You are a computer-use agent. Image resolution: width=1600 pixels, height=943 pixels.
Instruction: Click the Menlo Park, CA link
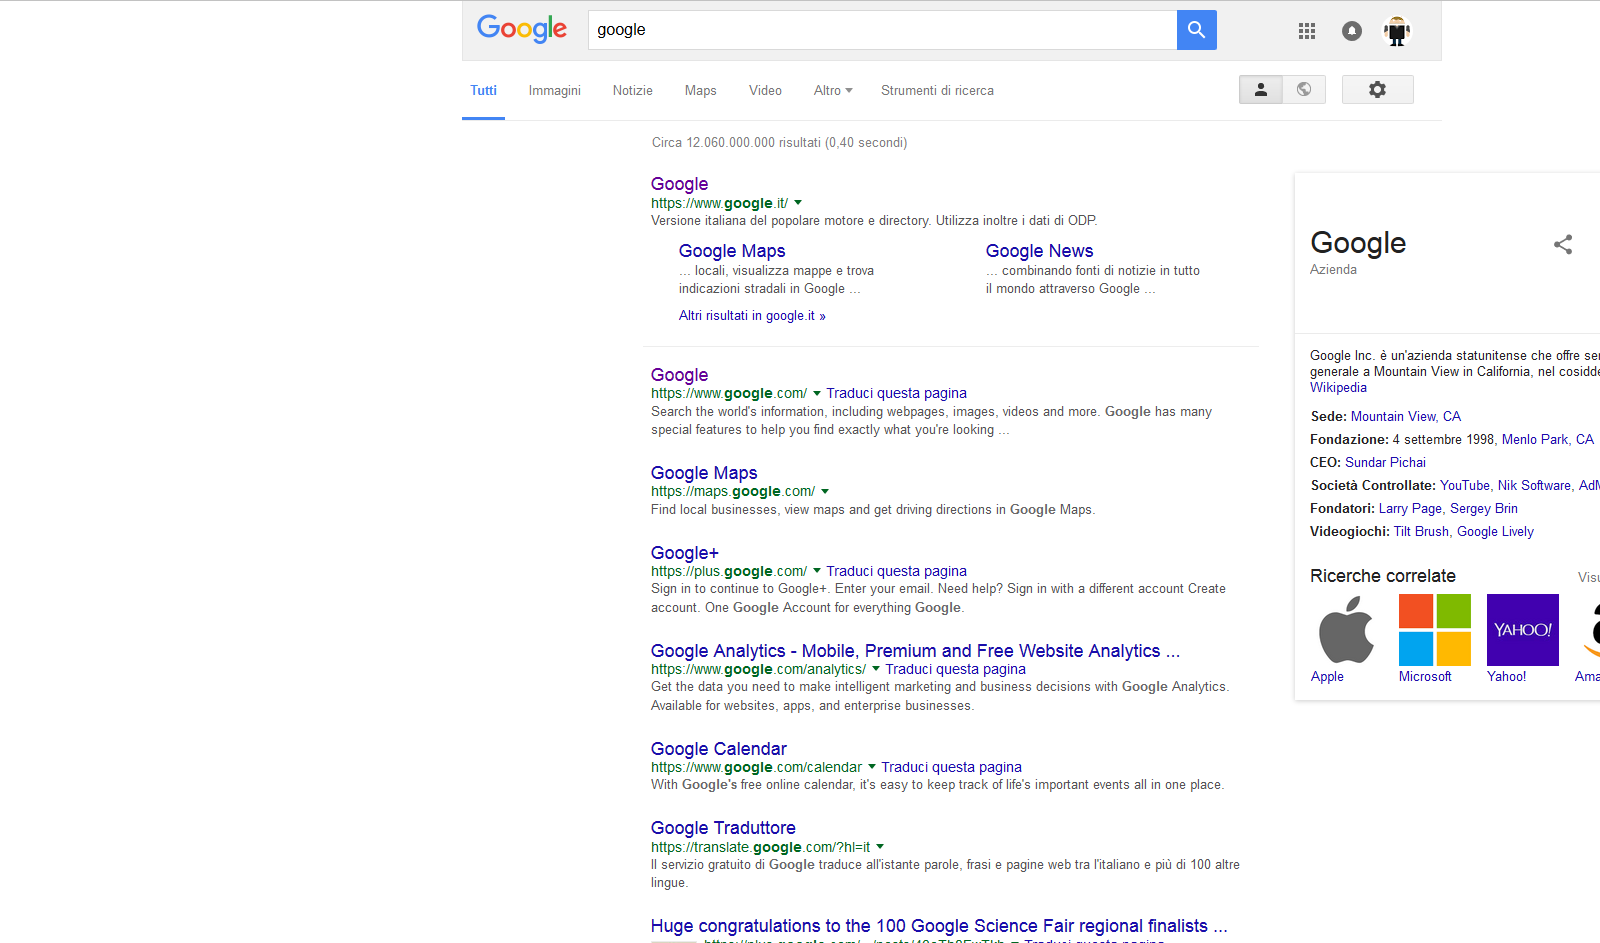pyautogui.click(x=1547, y=440)
